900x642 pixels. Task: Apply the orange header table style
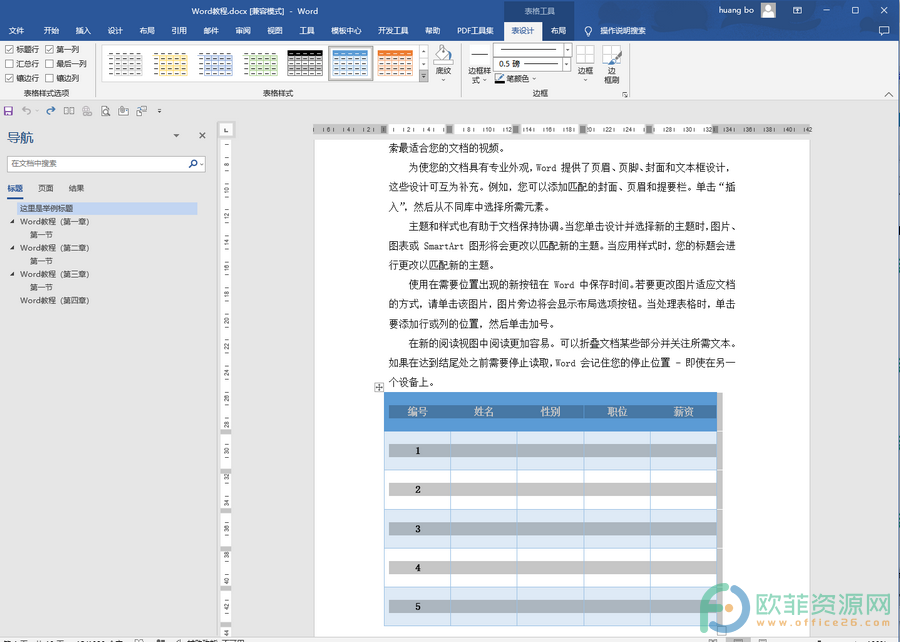click(395, 63)
